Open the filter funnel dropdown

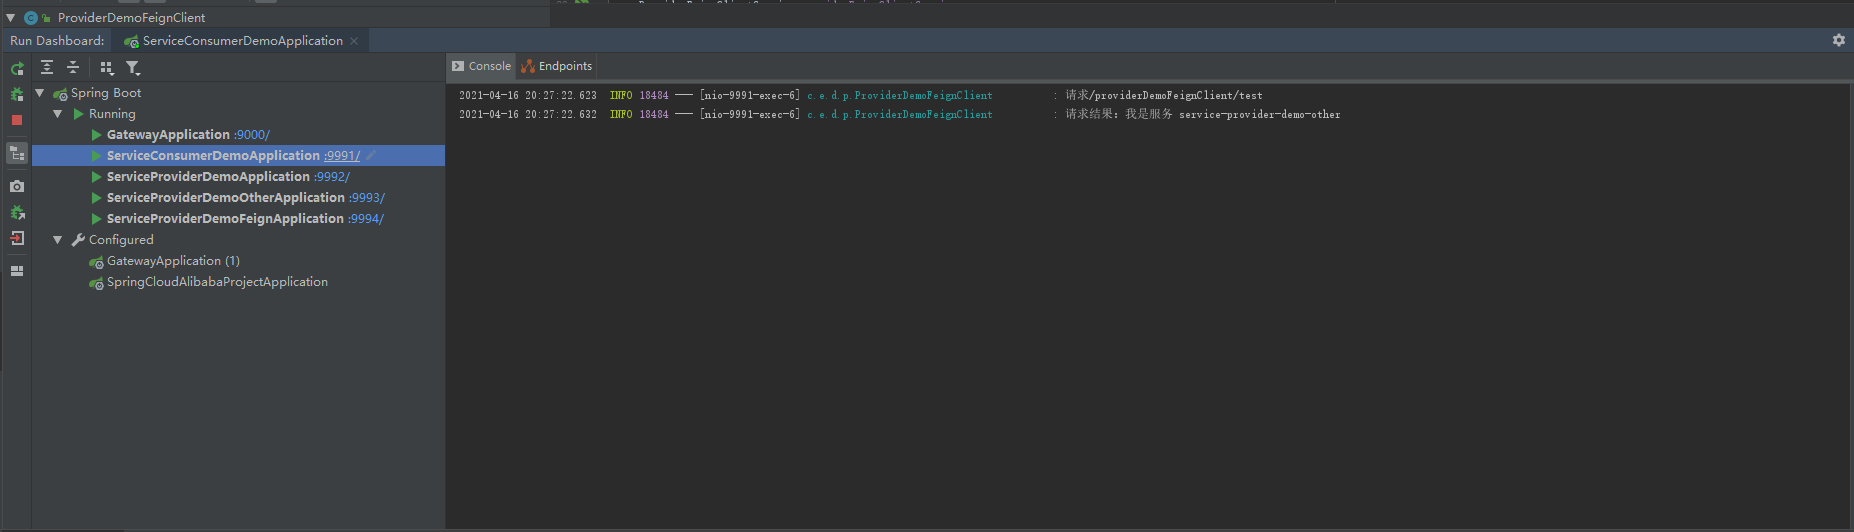[x=133, y=68]
